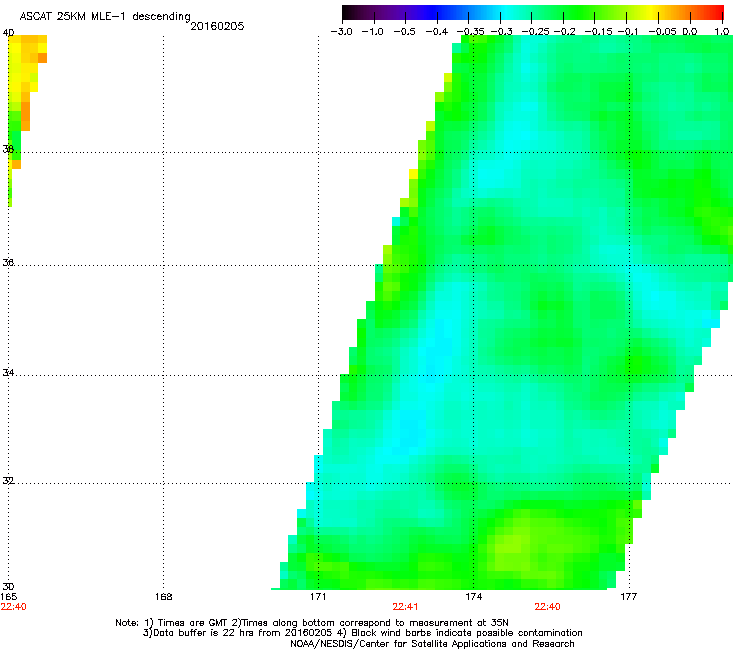Image resolution: width=740 pixels, height=650 pixels.
Task: Click the latitude label "34"
Action: pos(8,373)
